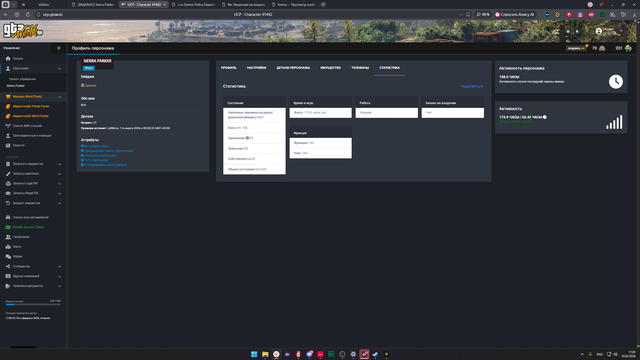Open Маркетплейс World Points coin icon

[8, 116]
